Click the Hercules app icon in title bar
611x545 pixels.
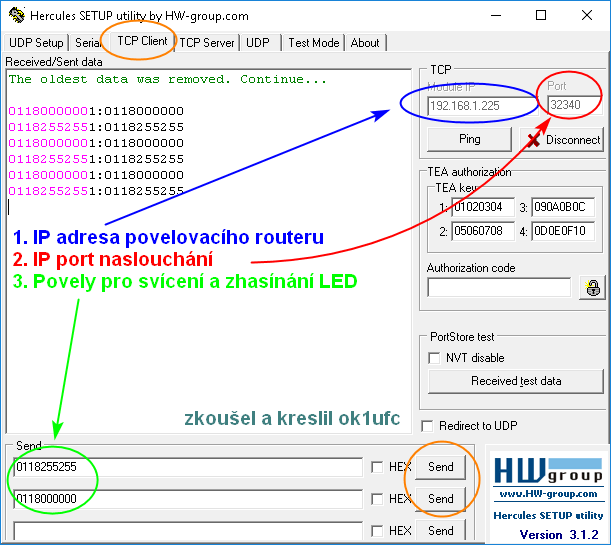pos(13,15)
